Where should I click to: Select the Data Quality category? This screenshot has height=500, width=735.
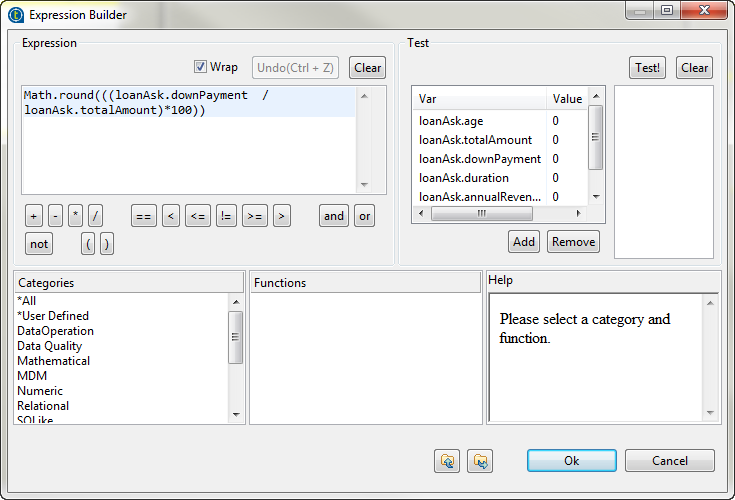[x=50, y=346]
